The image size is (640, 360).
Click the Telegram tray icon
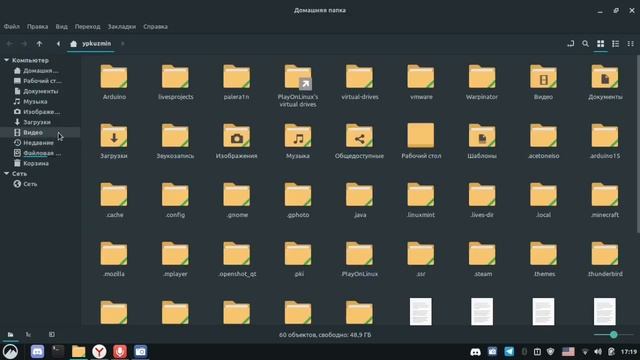[x=509, y=351]
